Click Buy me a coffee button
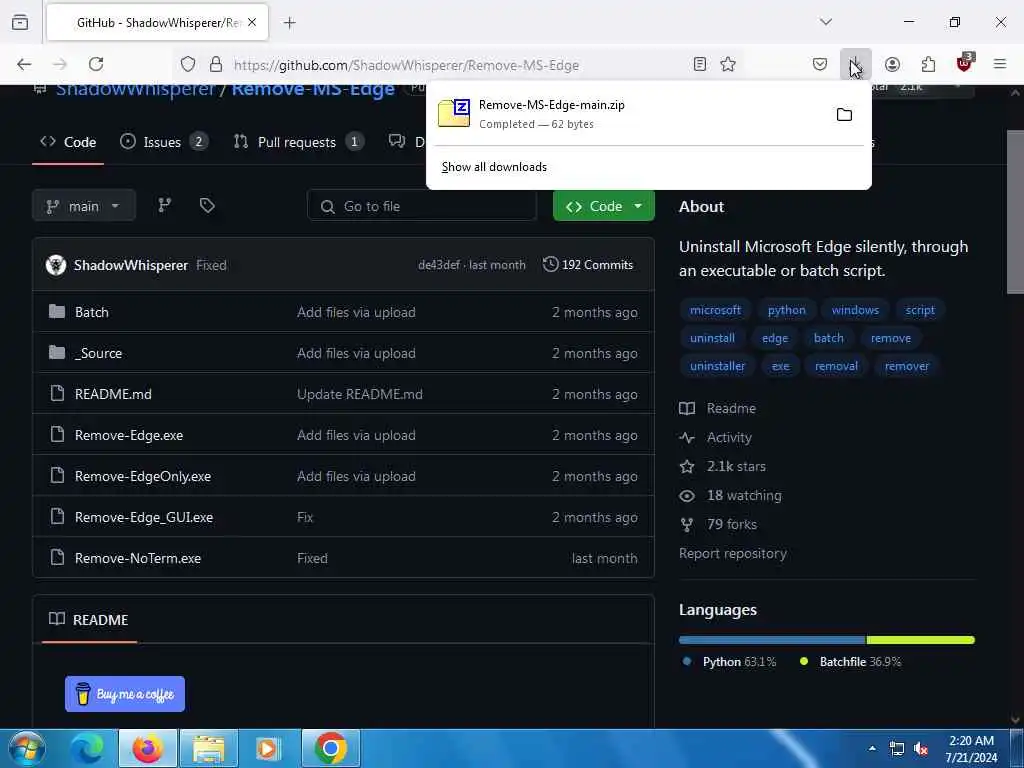1024x768 pixels. [125, 694]
